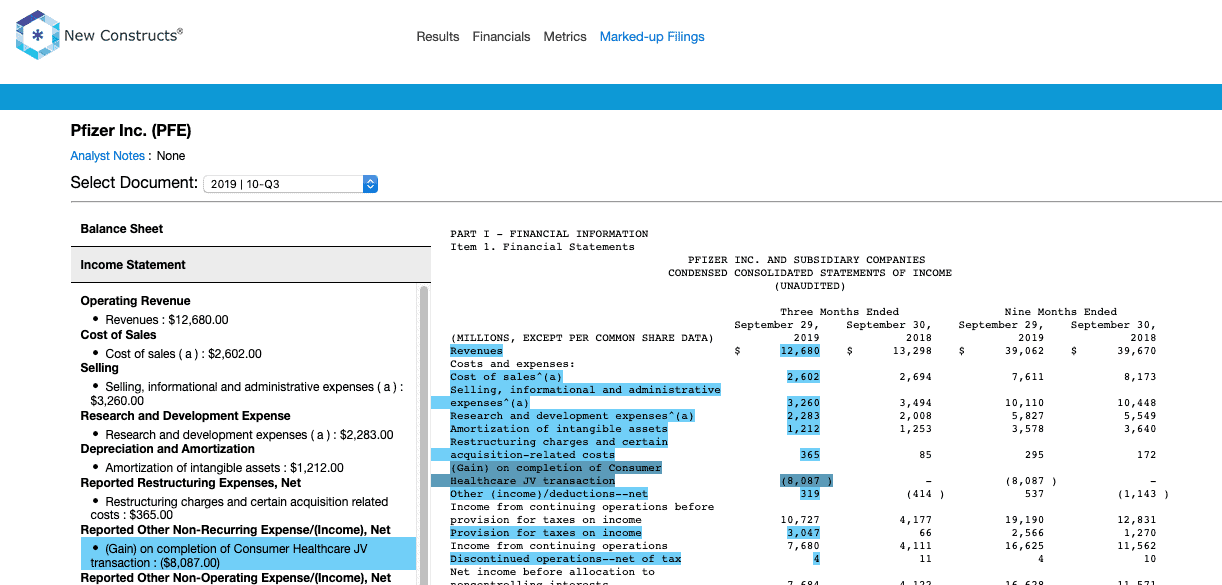The image size is (1222, 585).
Task: Go to the Financials tab
Action: (501, 37)
